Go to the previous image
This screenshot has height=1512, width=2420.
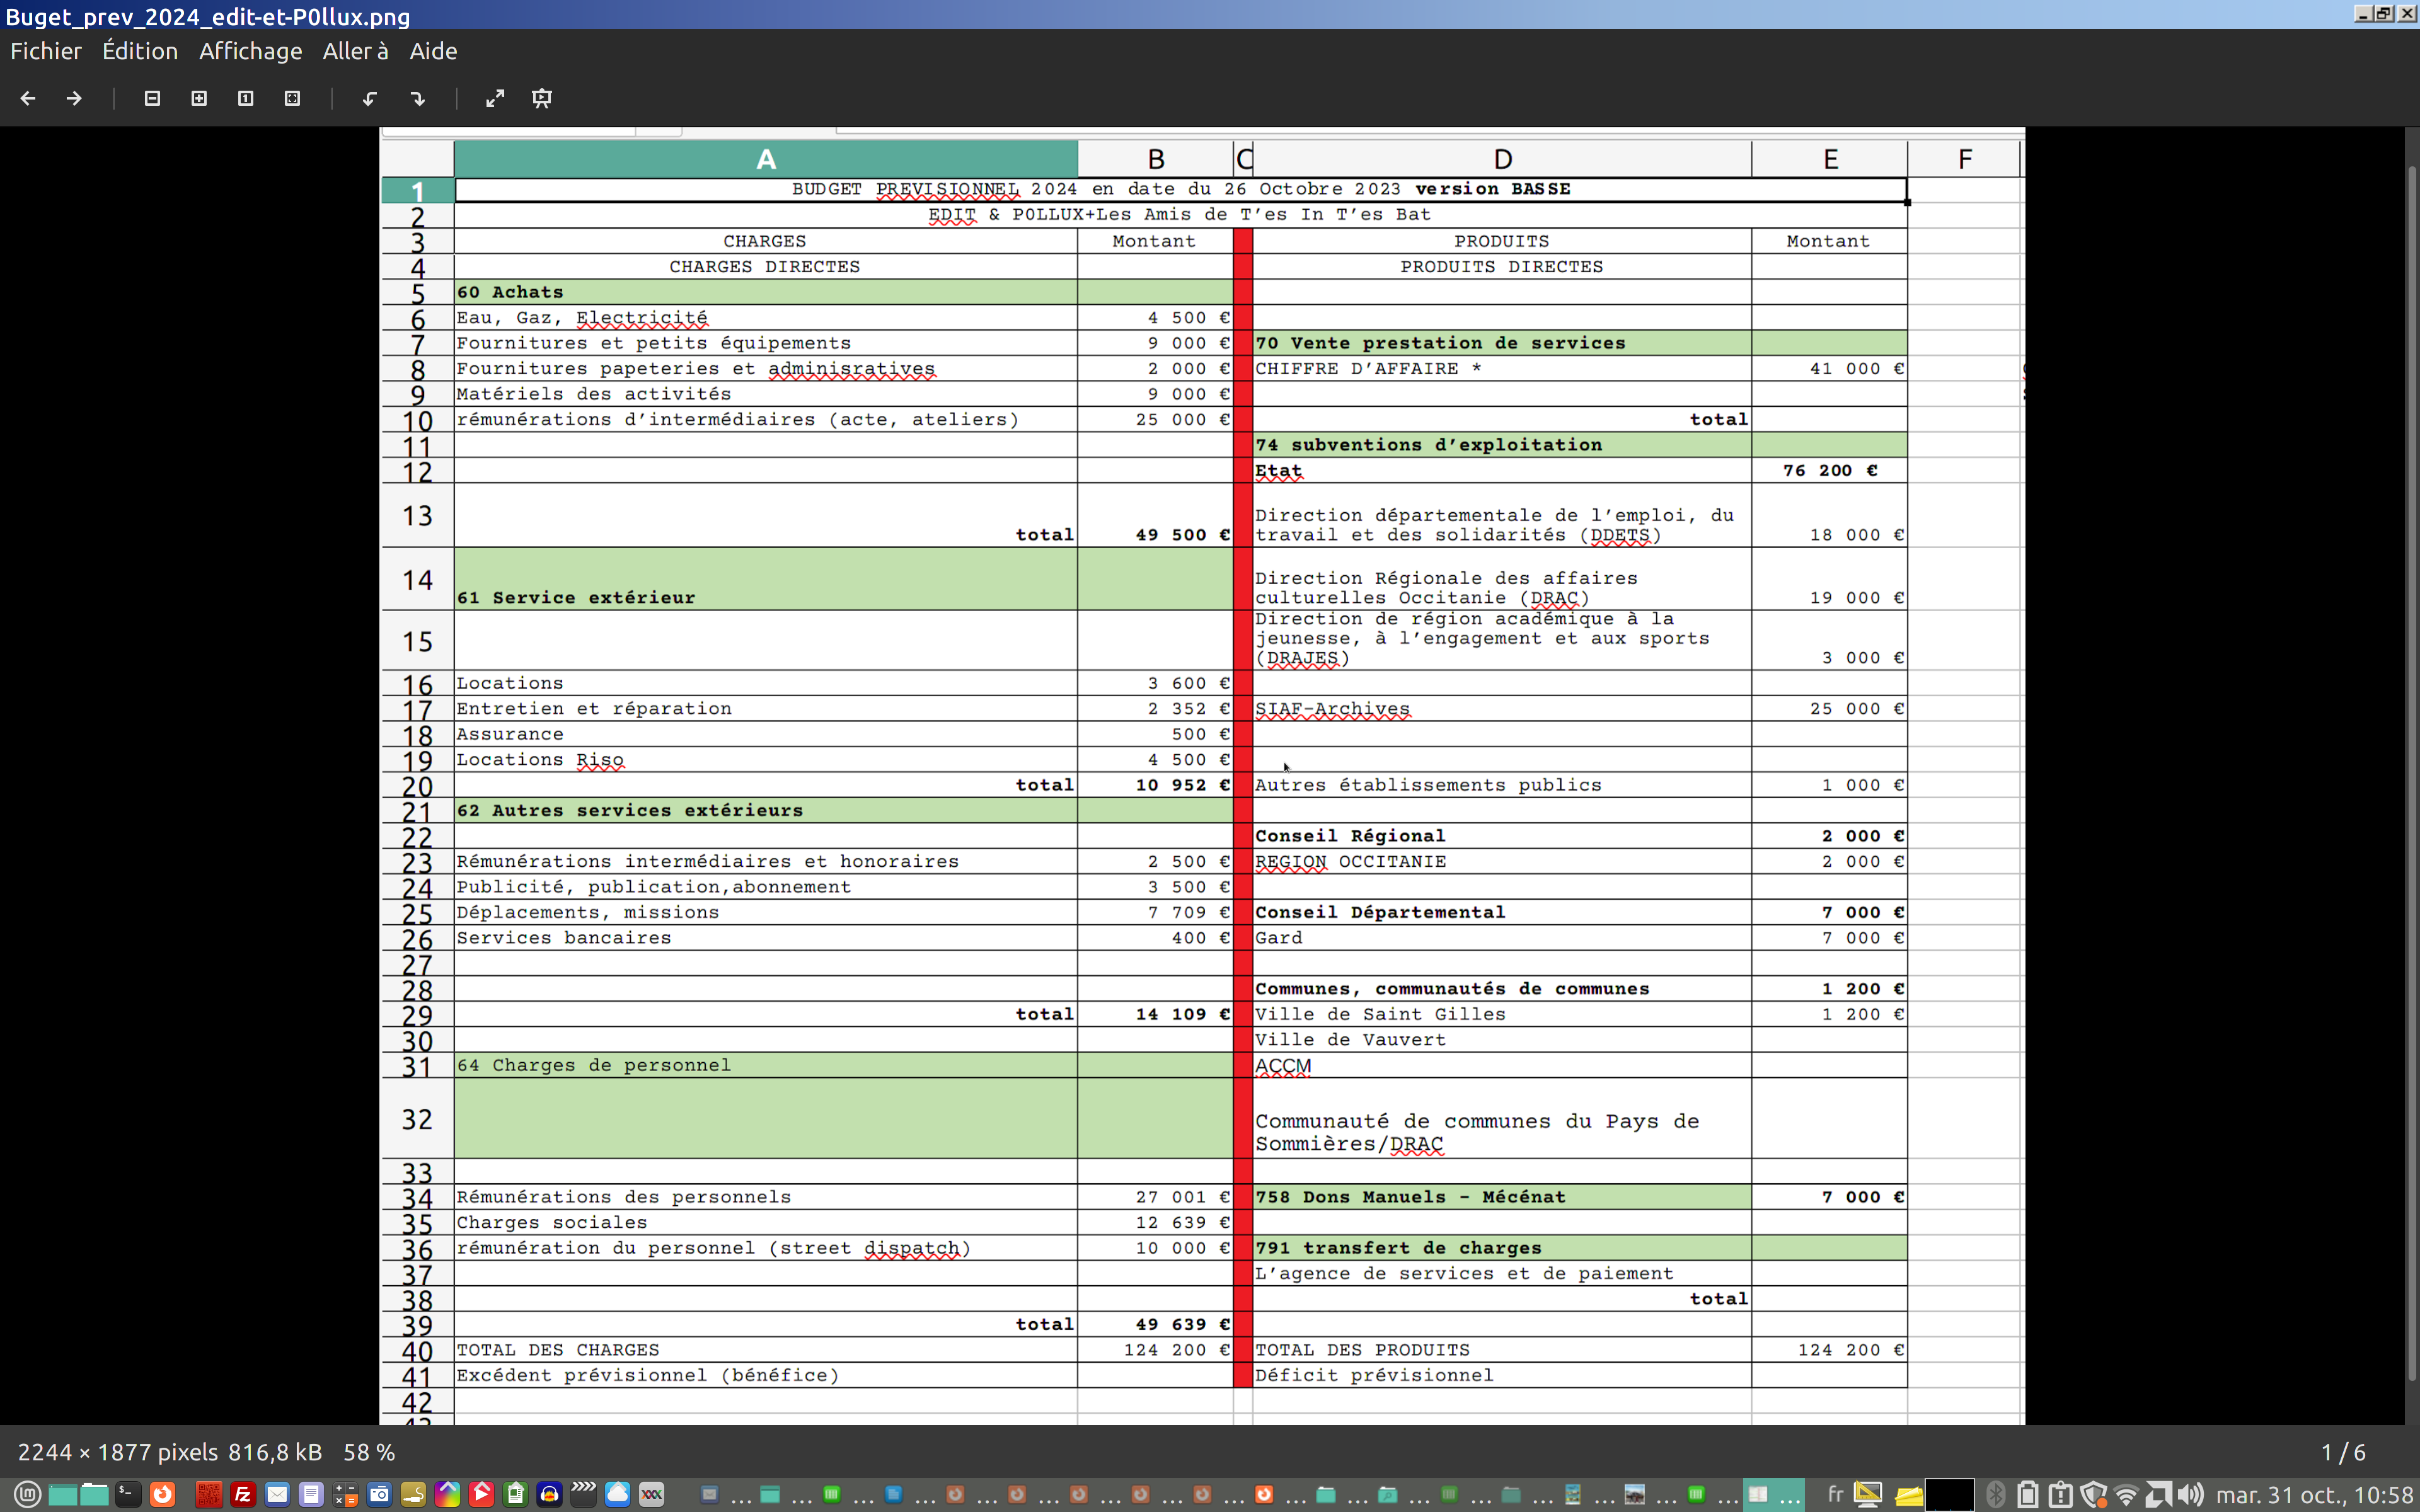click(28, 98)
